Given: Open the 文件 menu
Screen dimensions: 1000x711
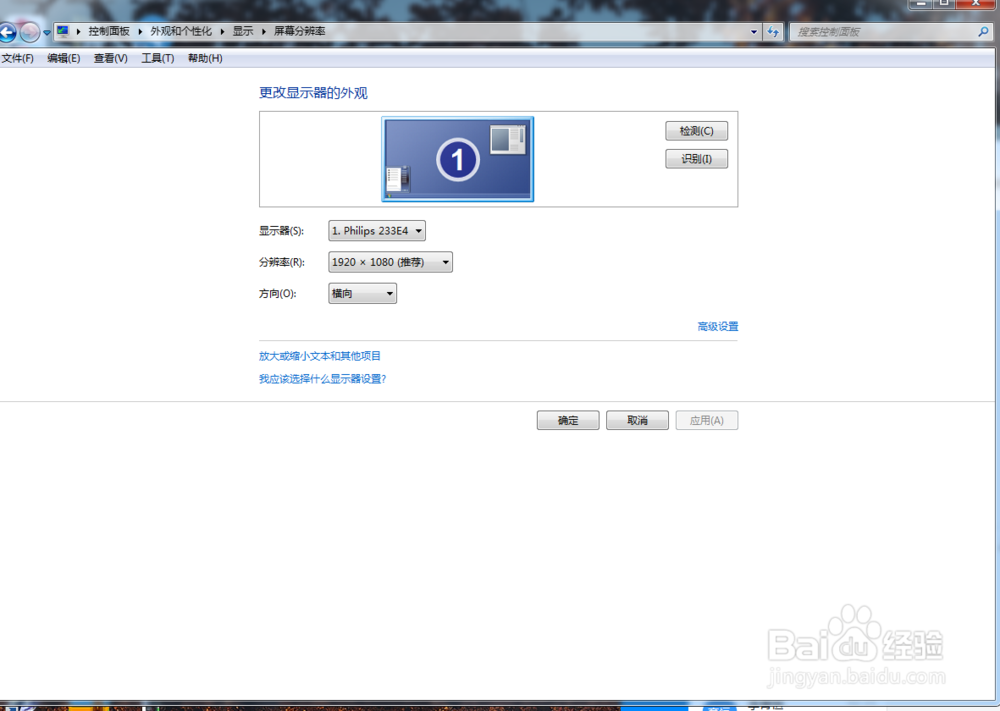Looking at the screenshot, I should pyautogui.click(x=17, y=58).
